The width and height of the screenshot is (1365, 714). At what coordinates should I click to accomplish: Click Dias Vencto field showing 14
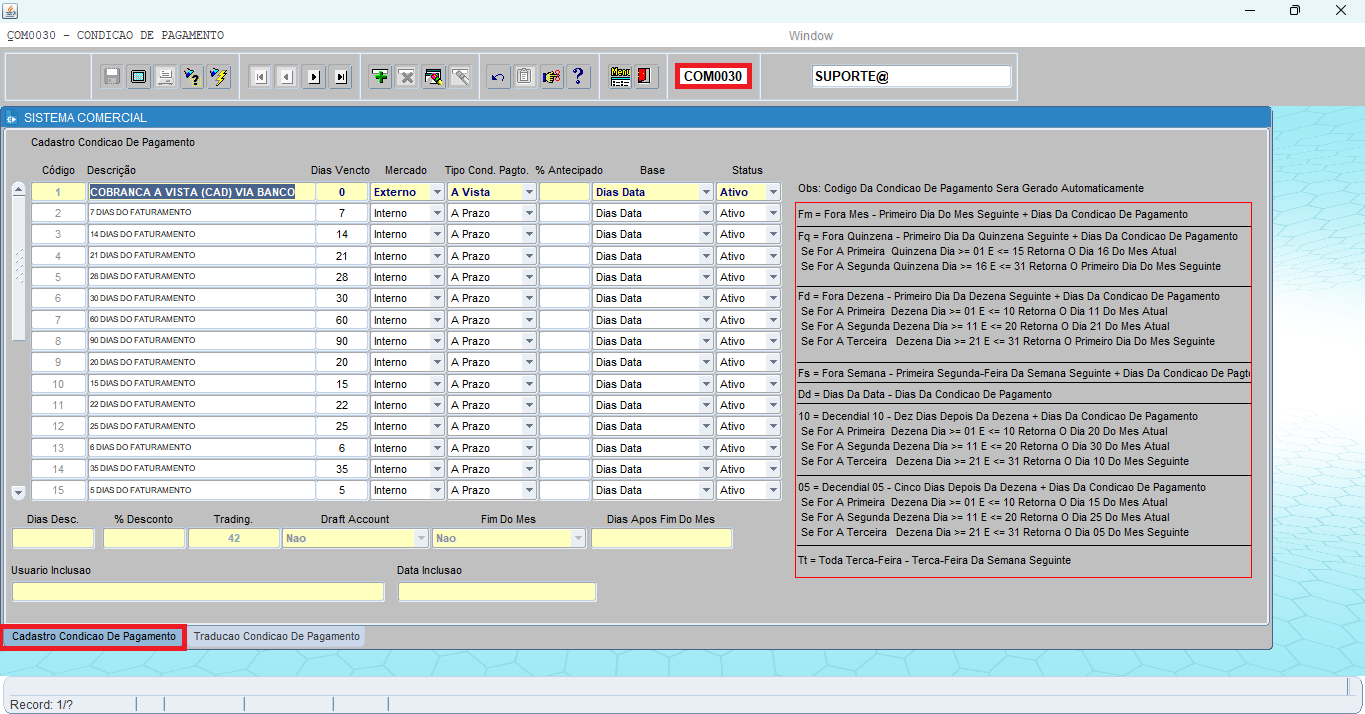click(342, 234)
